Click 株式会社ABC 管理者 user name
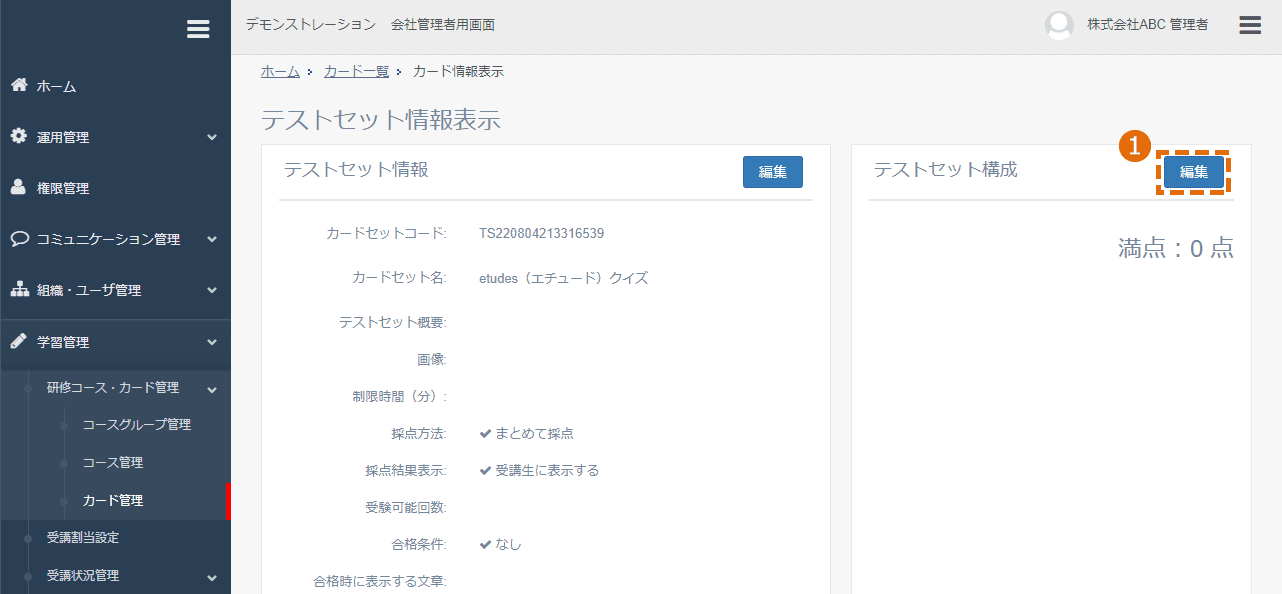The height and width of the screenshot is (594, 1282). tap(1148, 25)
